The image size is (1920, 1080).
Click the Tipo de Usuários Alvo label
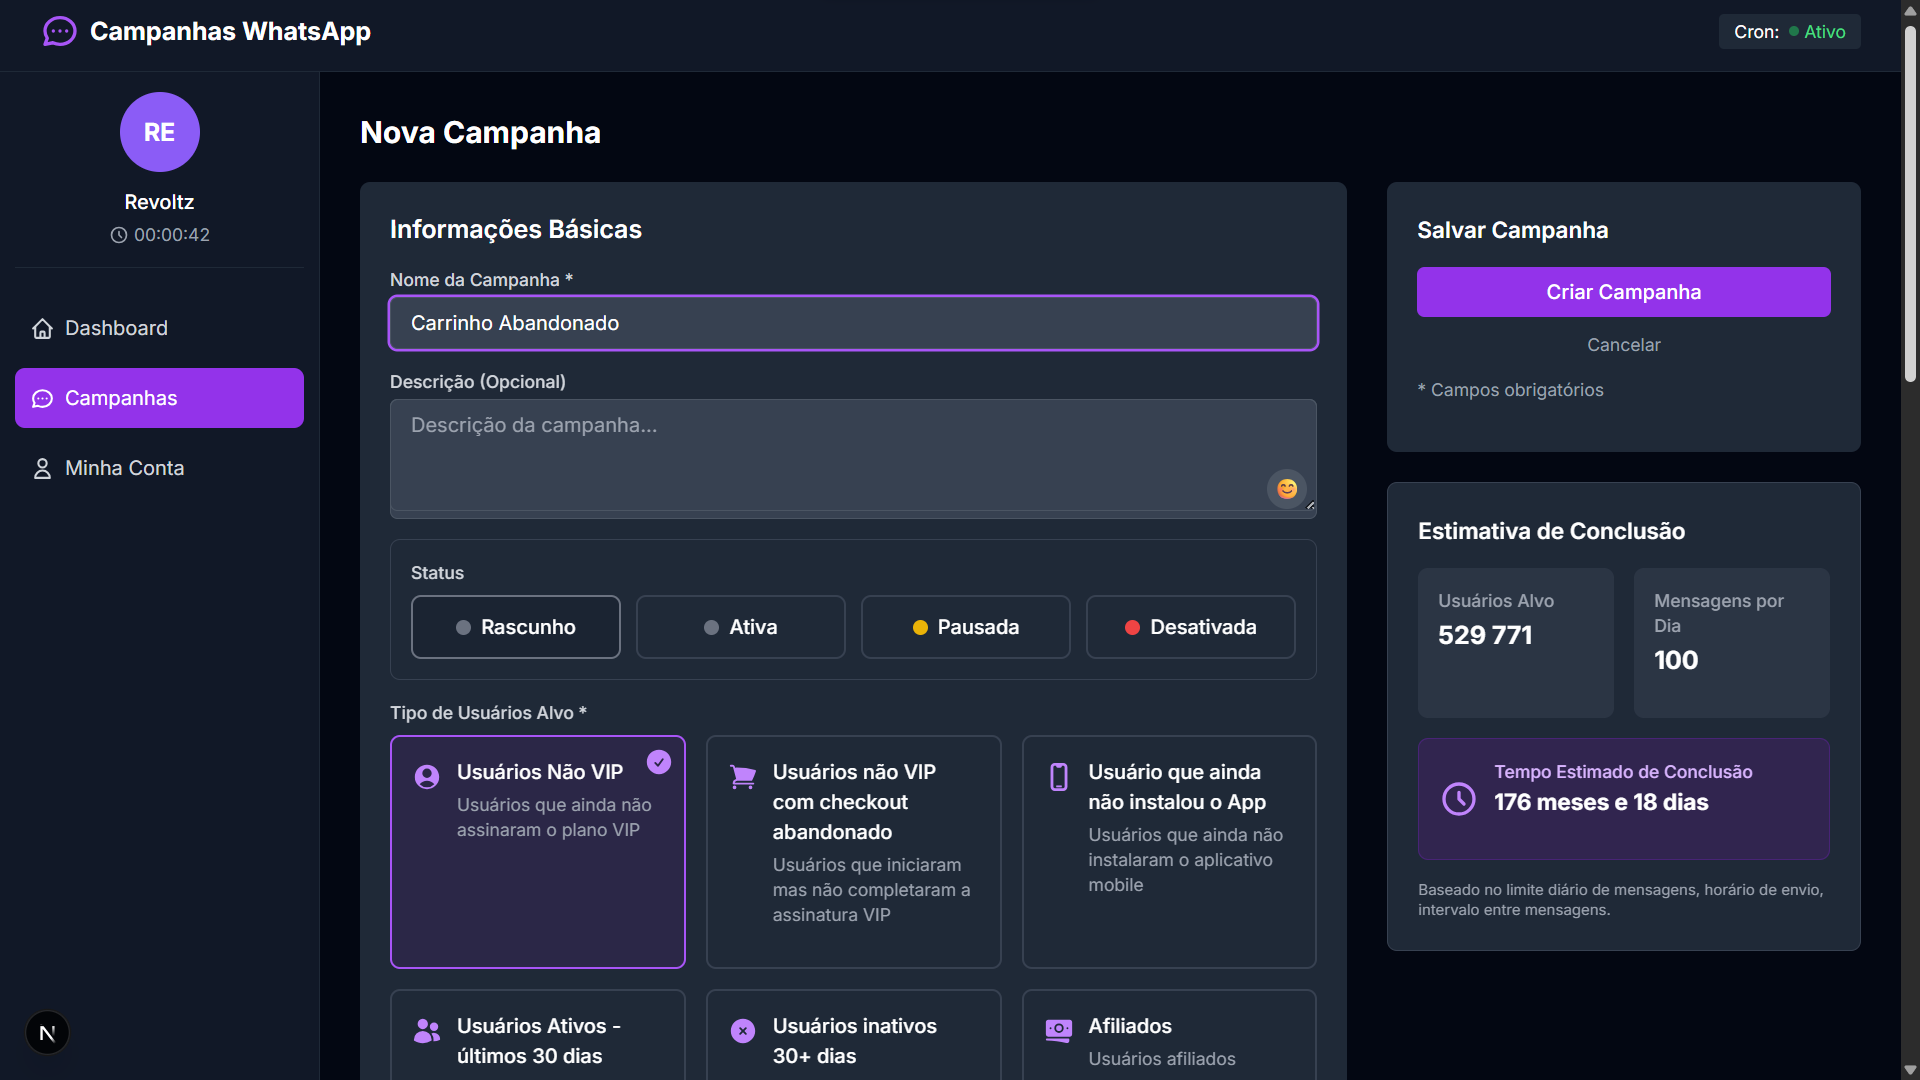(x=488, y=713)
